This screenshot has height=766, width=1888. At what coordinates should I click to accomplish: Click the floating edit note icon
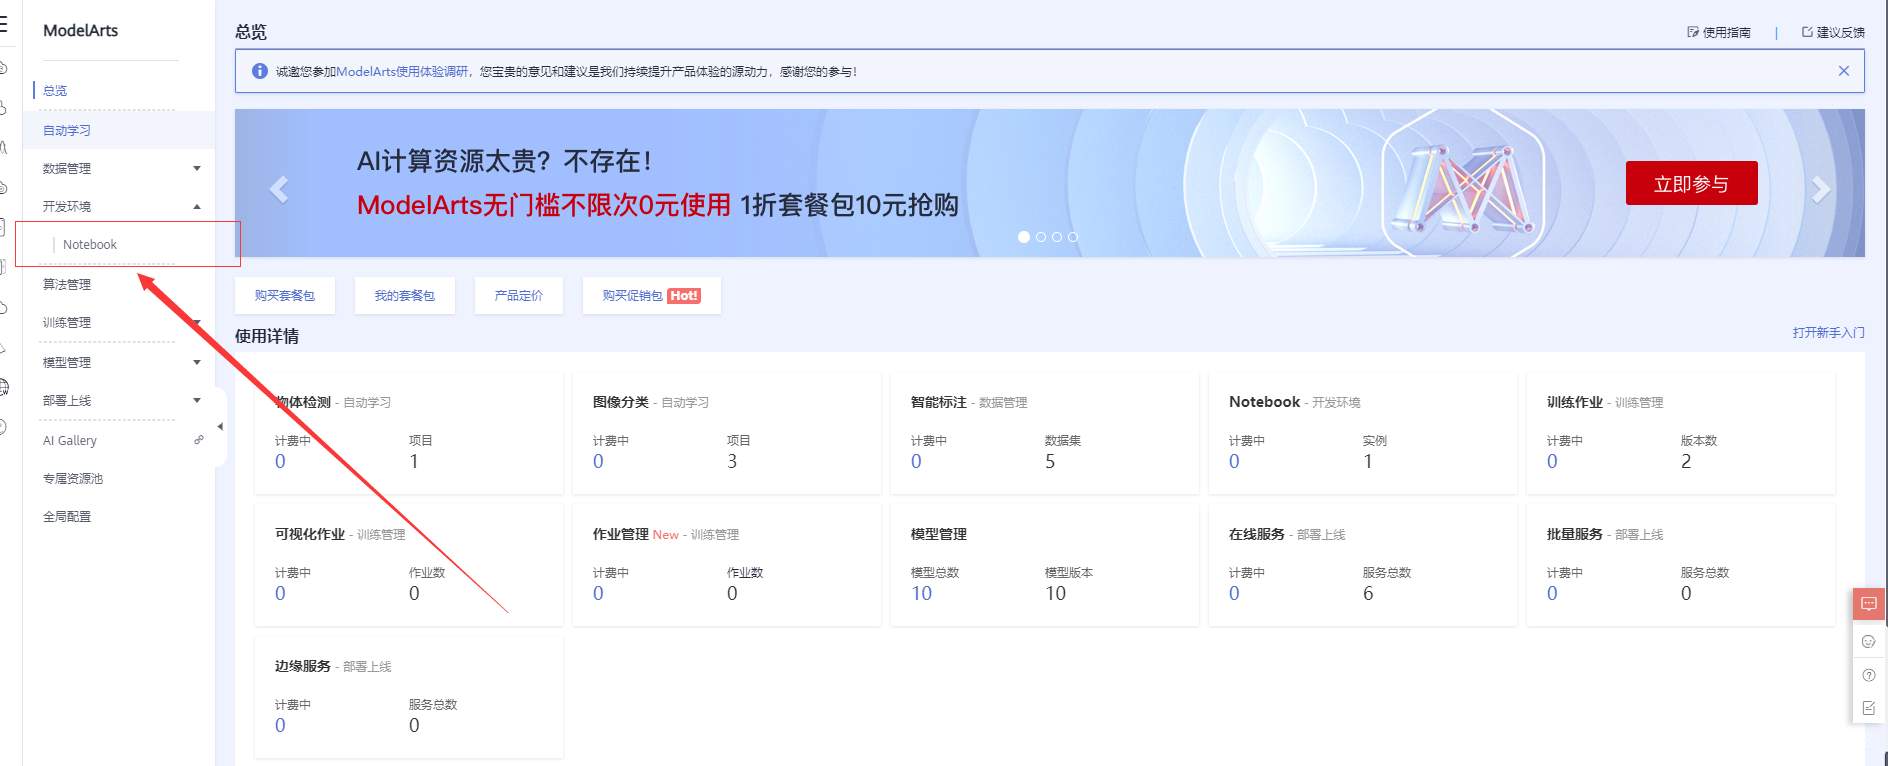point(1868,708)
